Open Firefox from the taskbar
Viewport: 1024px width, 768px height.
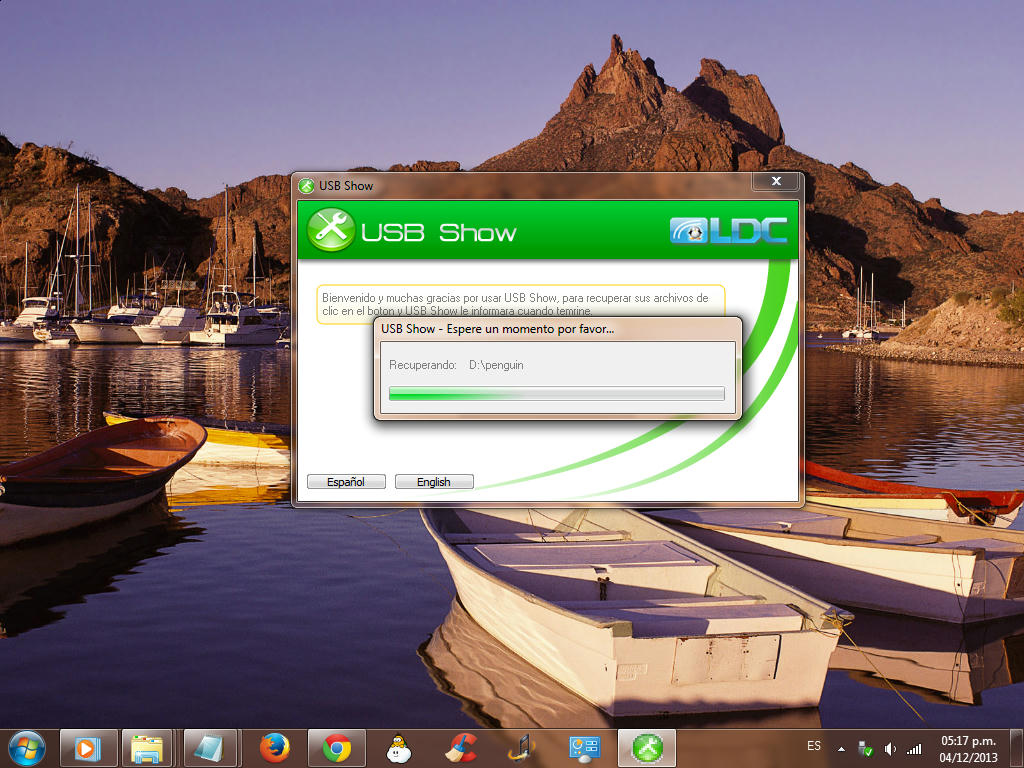(274, 747)
